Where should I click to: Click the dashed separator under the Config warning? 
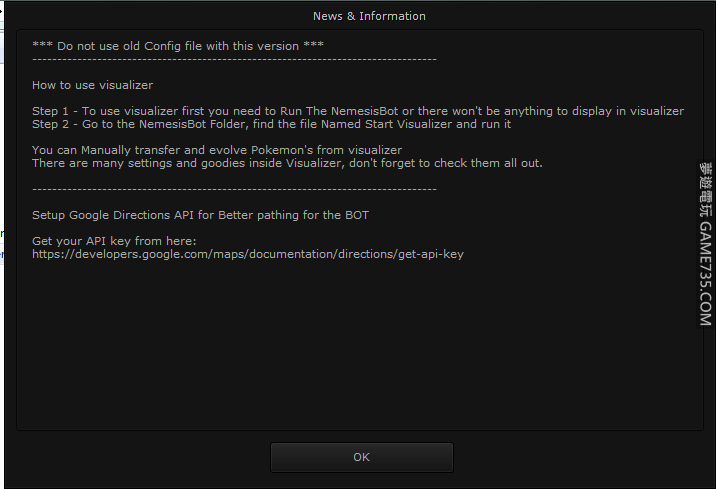[234, 59]
